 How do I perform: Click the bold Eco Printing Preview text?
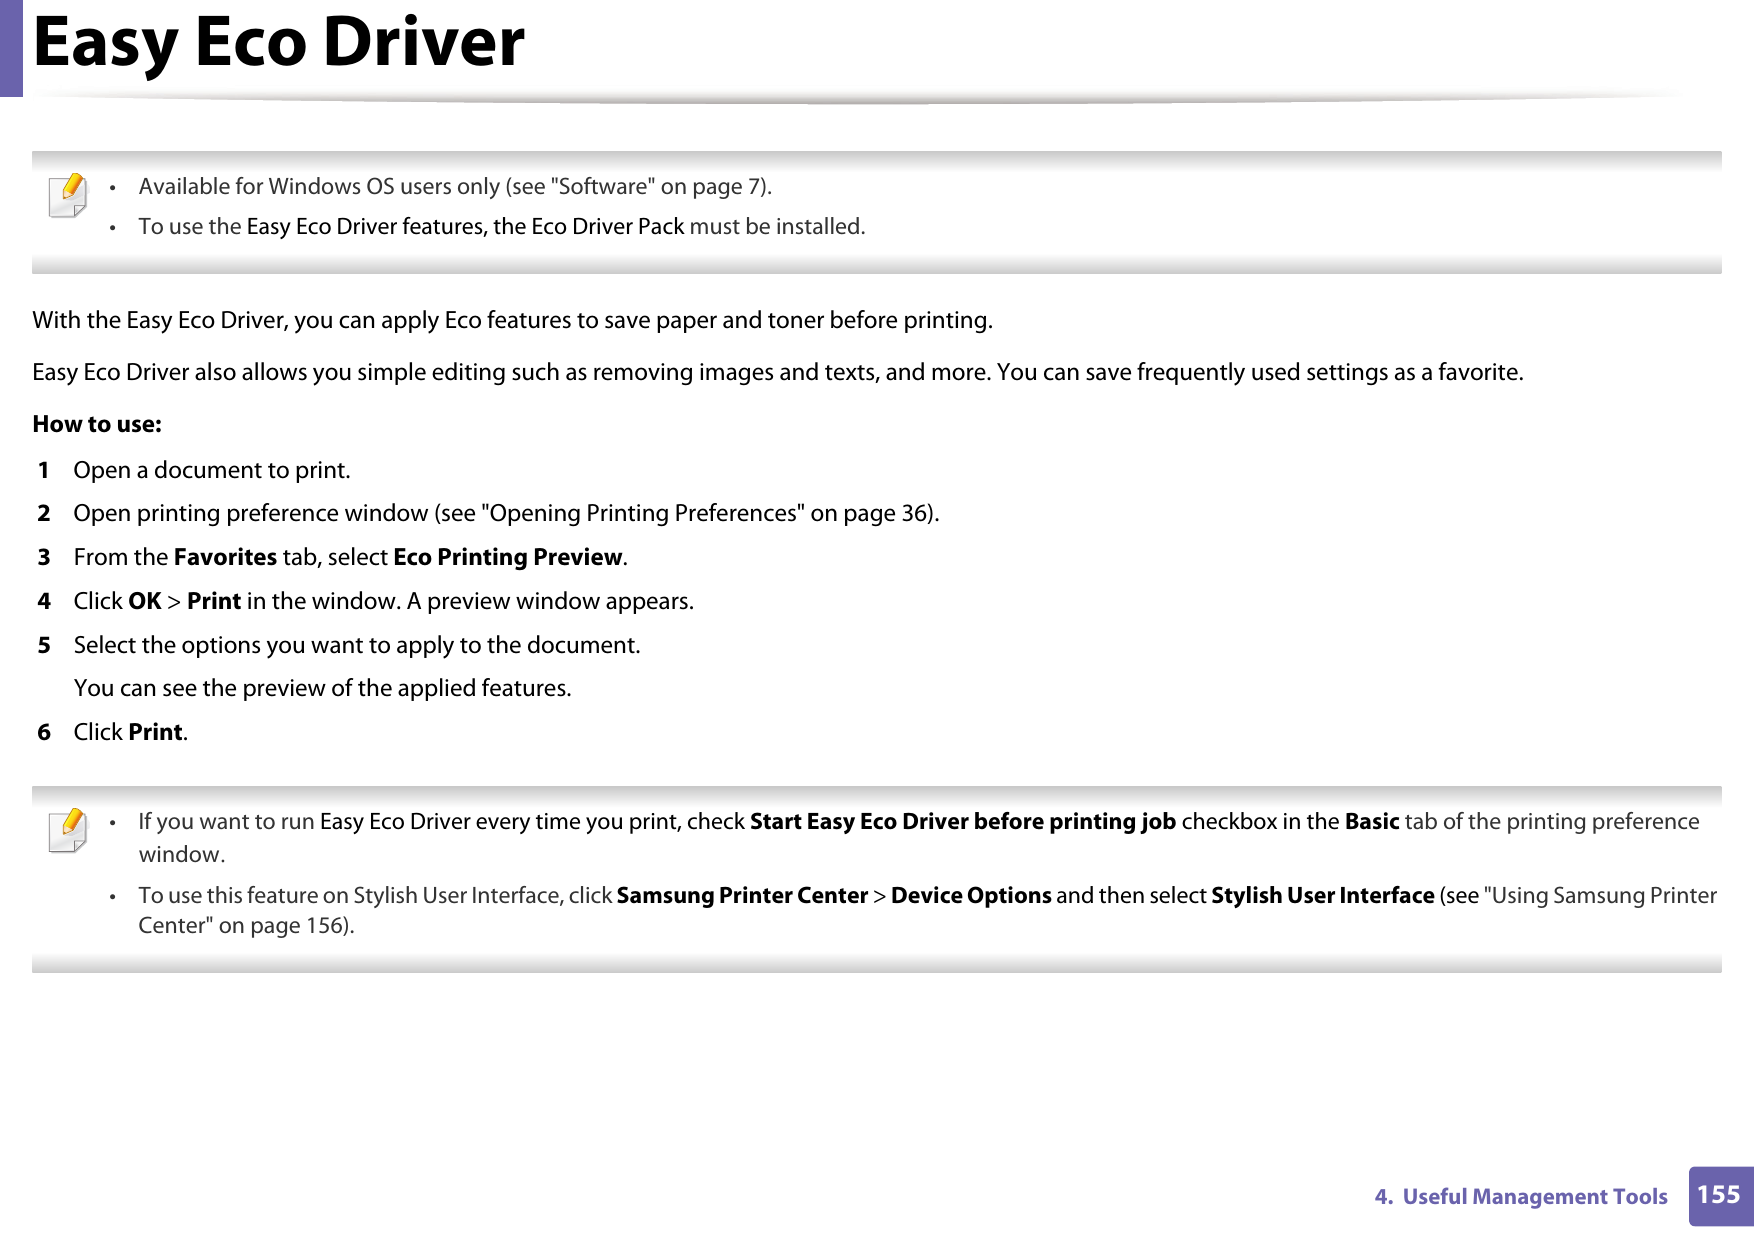[506, 557]
